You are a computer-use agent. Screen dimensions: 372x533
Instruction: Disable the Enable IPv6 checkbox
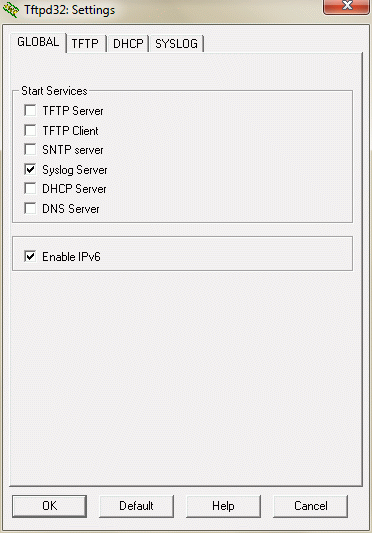(x=30, y=256)
